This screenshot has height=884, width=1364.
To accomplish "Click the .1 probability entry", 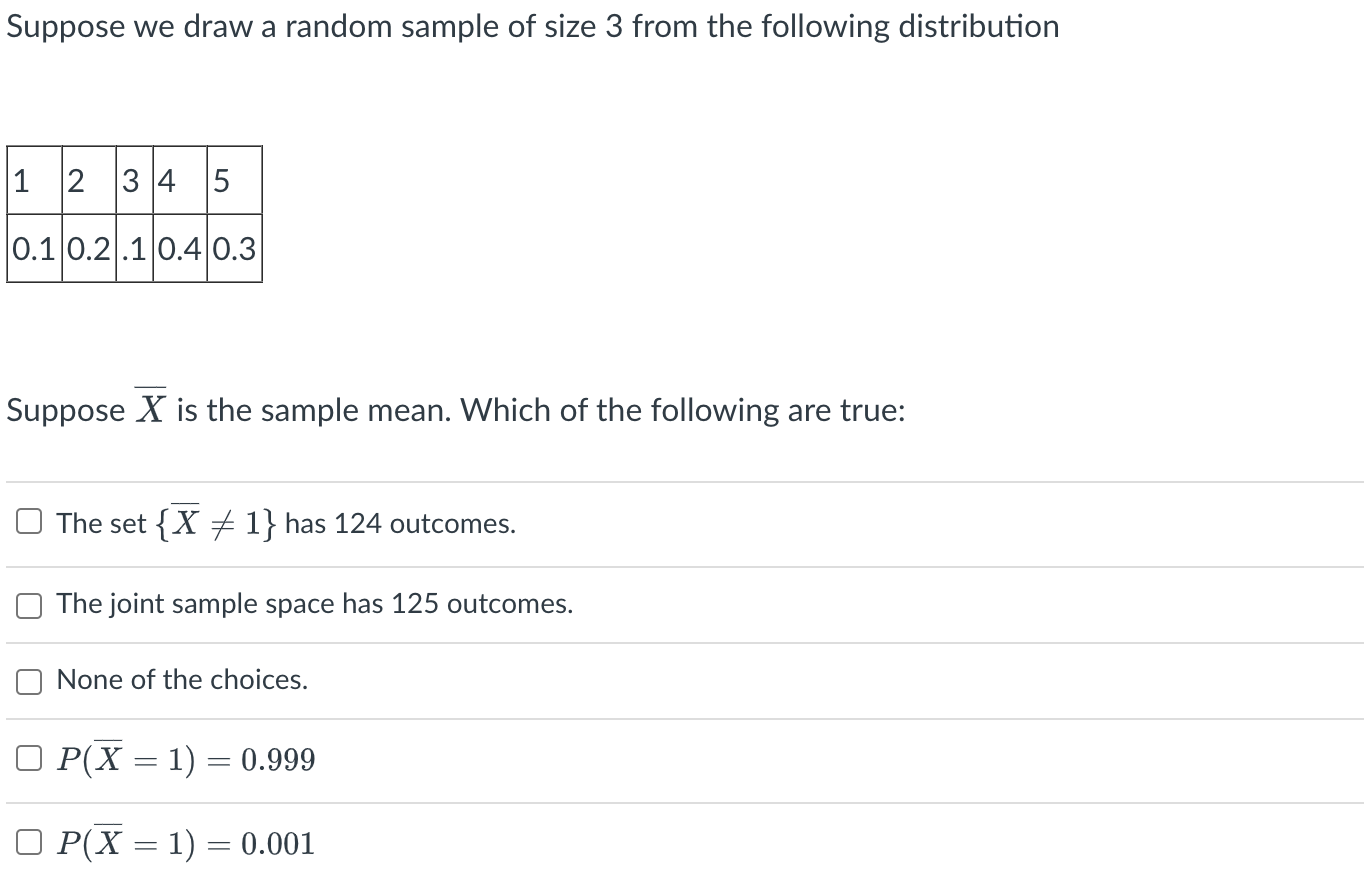I will [x=134, y=248].
